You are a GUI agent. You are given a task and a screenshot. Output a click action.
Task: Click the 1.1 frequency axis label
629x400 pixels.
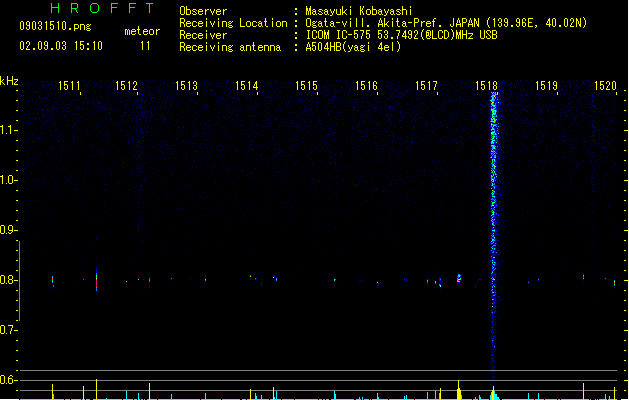point(8,130)
